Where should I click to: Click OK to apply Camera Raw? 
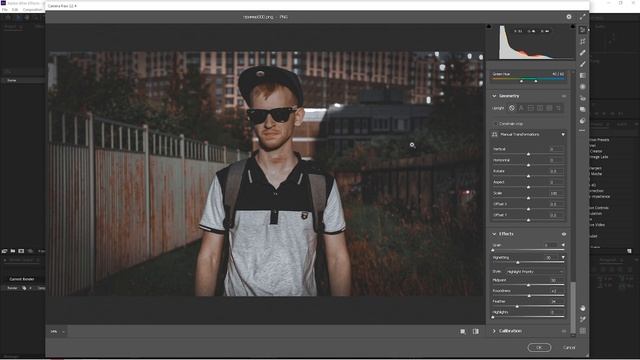click(539, 347)
